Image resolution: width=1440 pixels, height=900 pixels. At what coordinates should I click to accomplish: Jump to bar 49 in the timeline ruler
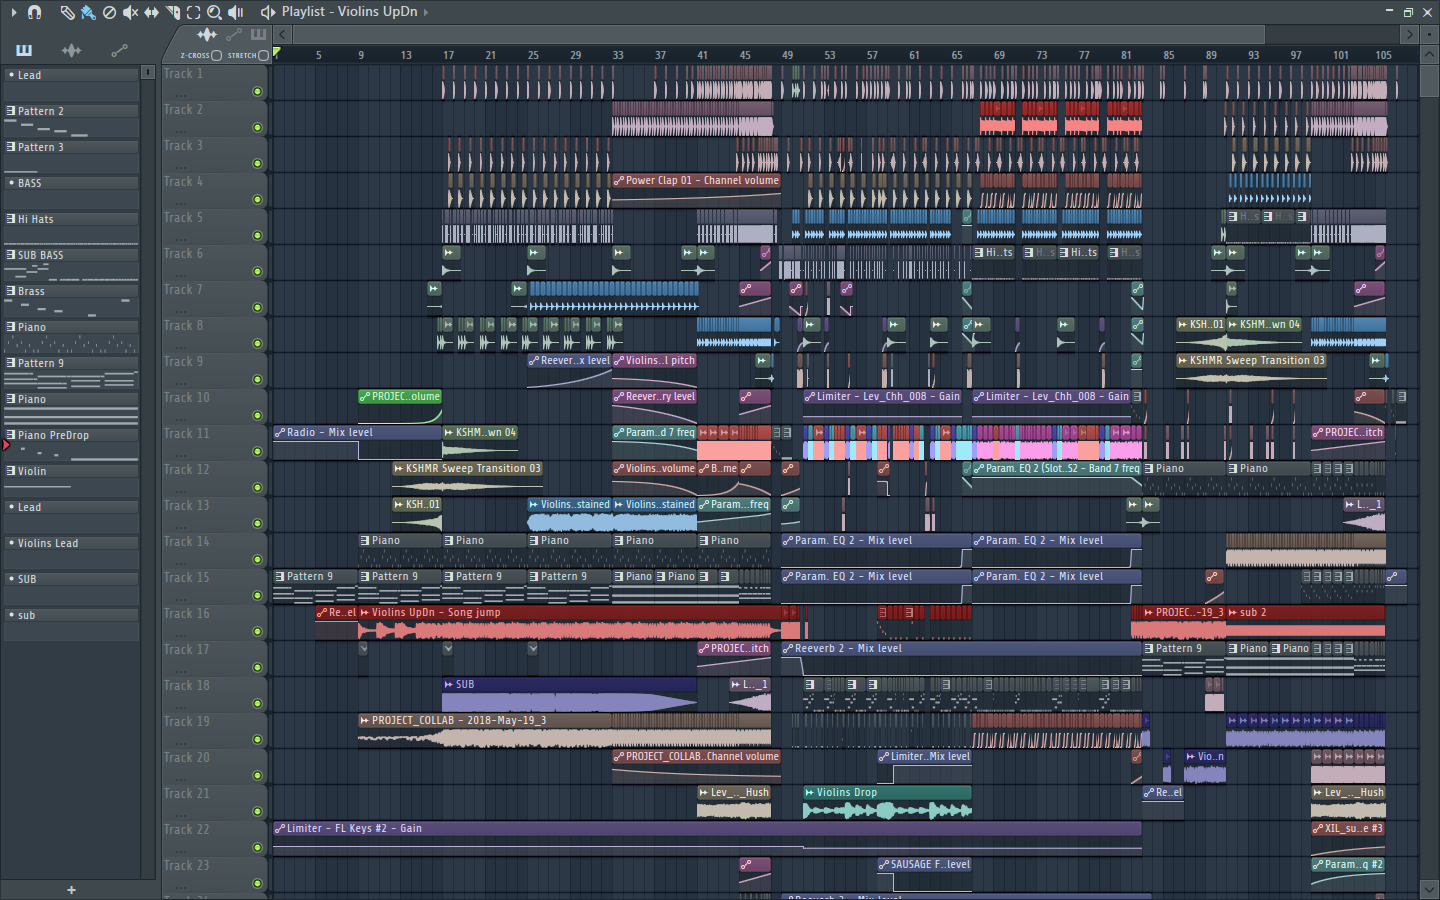click(787, 56)
